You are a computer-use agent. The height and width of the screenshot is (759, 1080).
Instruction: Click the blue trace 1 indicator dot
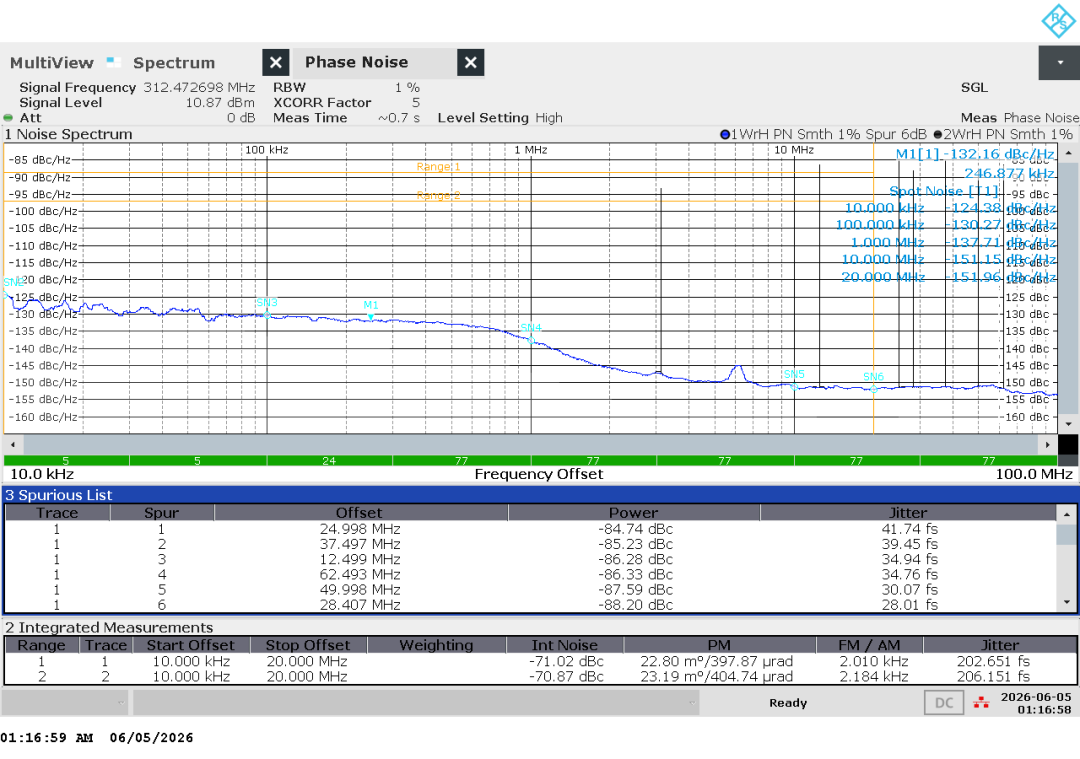(x=725, y=134)
